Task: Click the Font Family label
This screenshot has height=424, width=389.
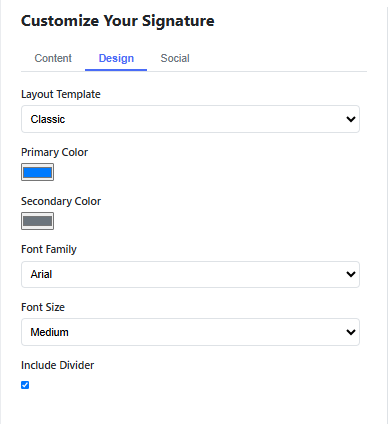Action: point(49,249)
